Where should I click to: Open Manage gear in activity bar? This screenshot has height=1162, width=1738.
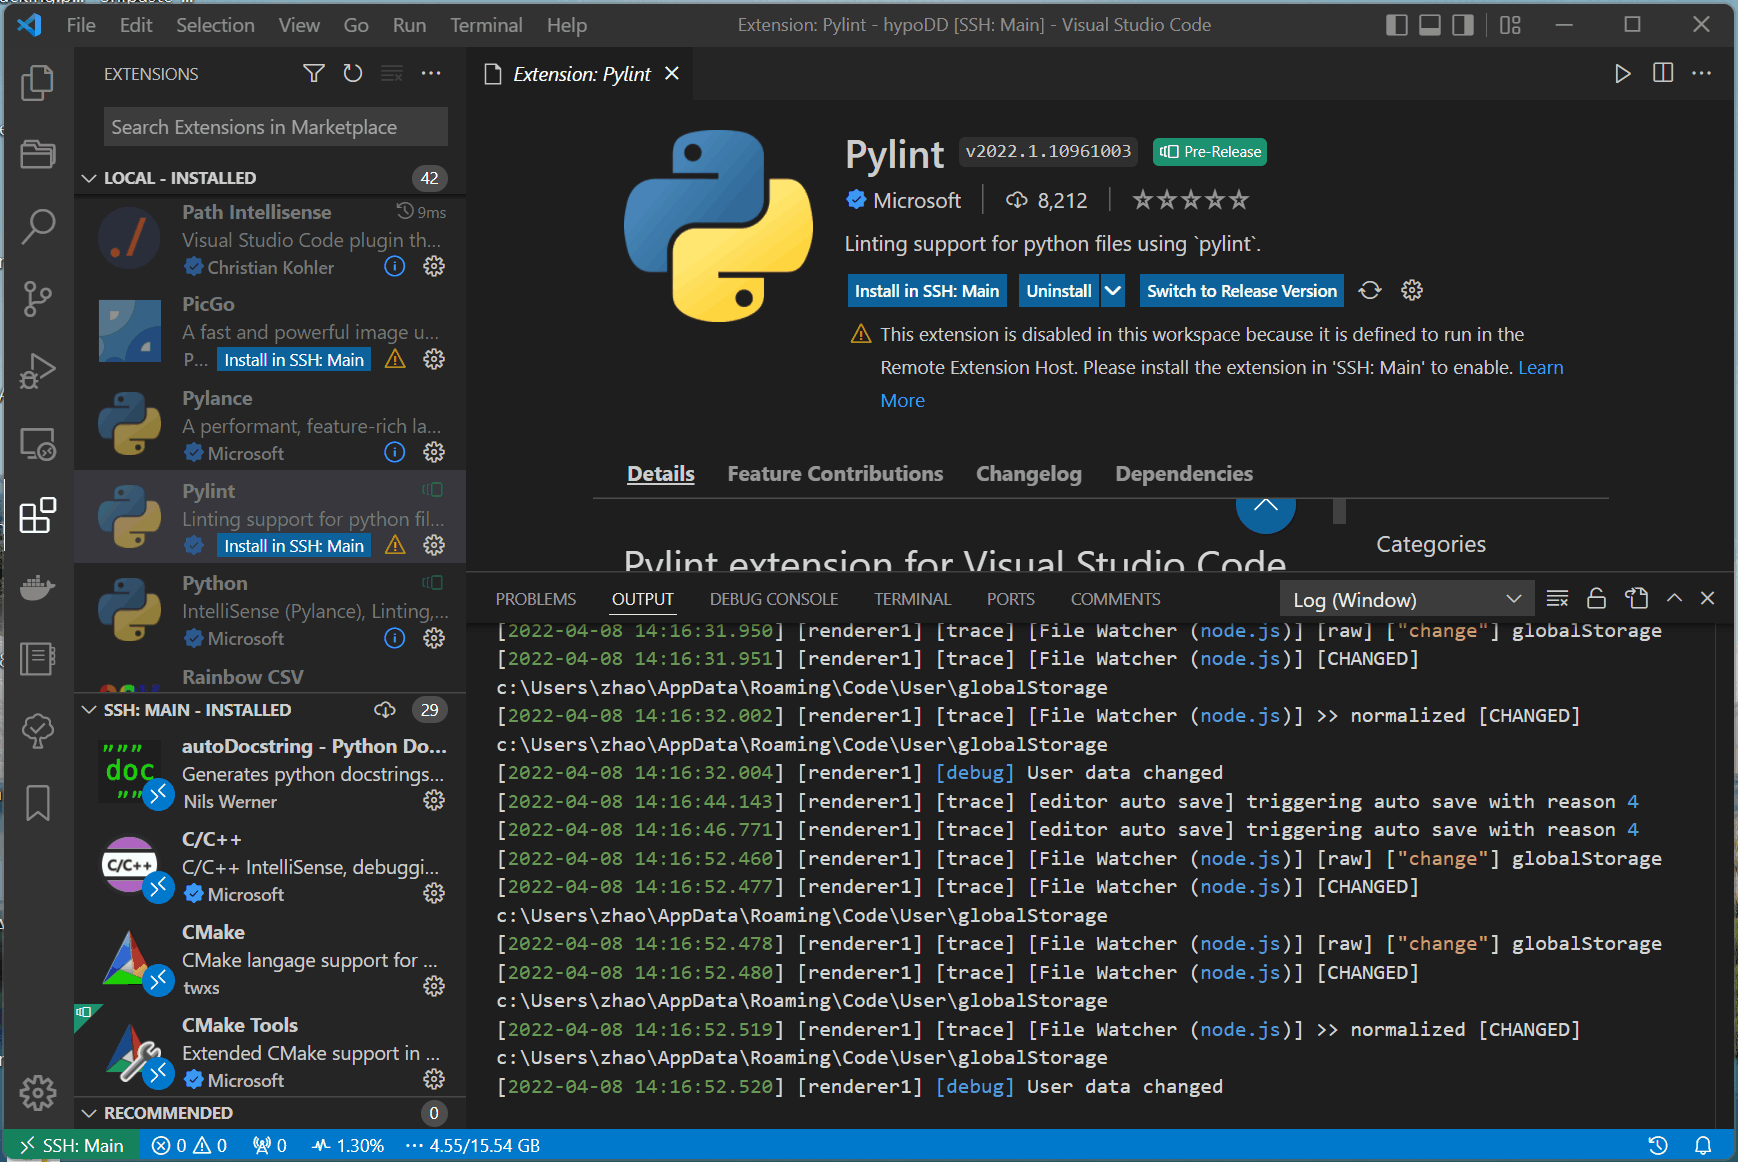[37, 1092]
